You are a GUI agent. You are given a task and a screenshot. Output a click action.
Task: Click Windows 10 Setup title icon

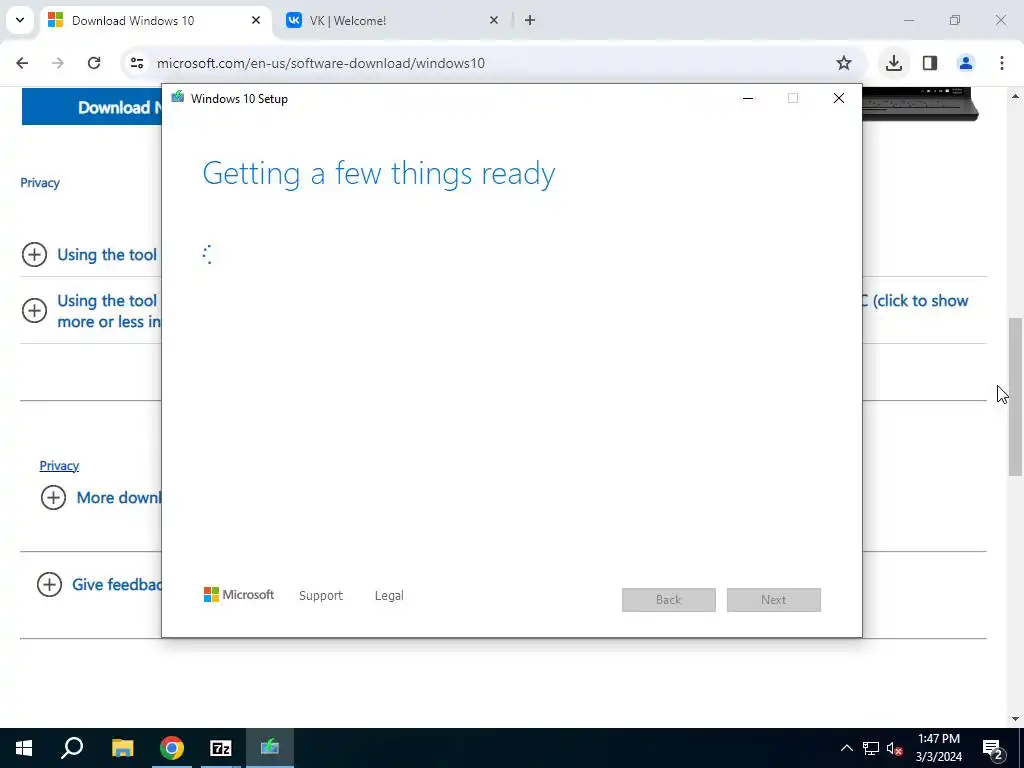[178, 98]
